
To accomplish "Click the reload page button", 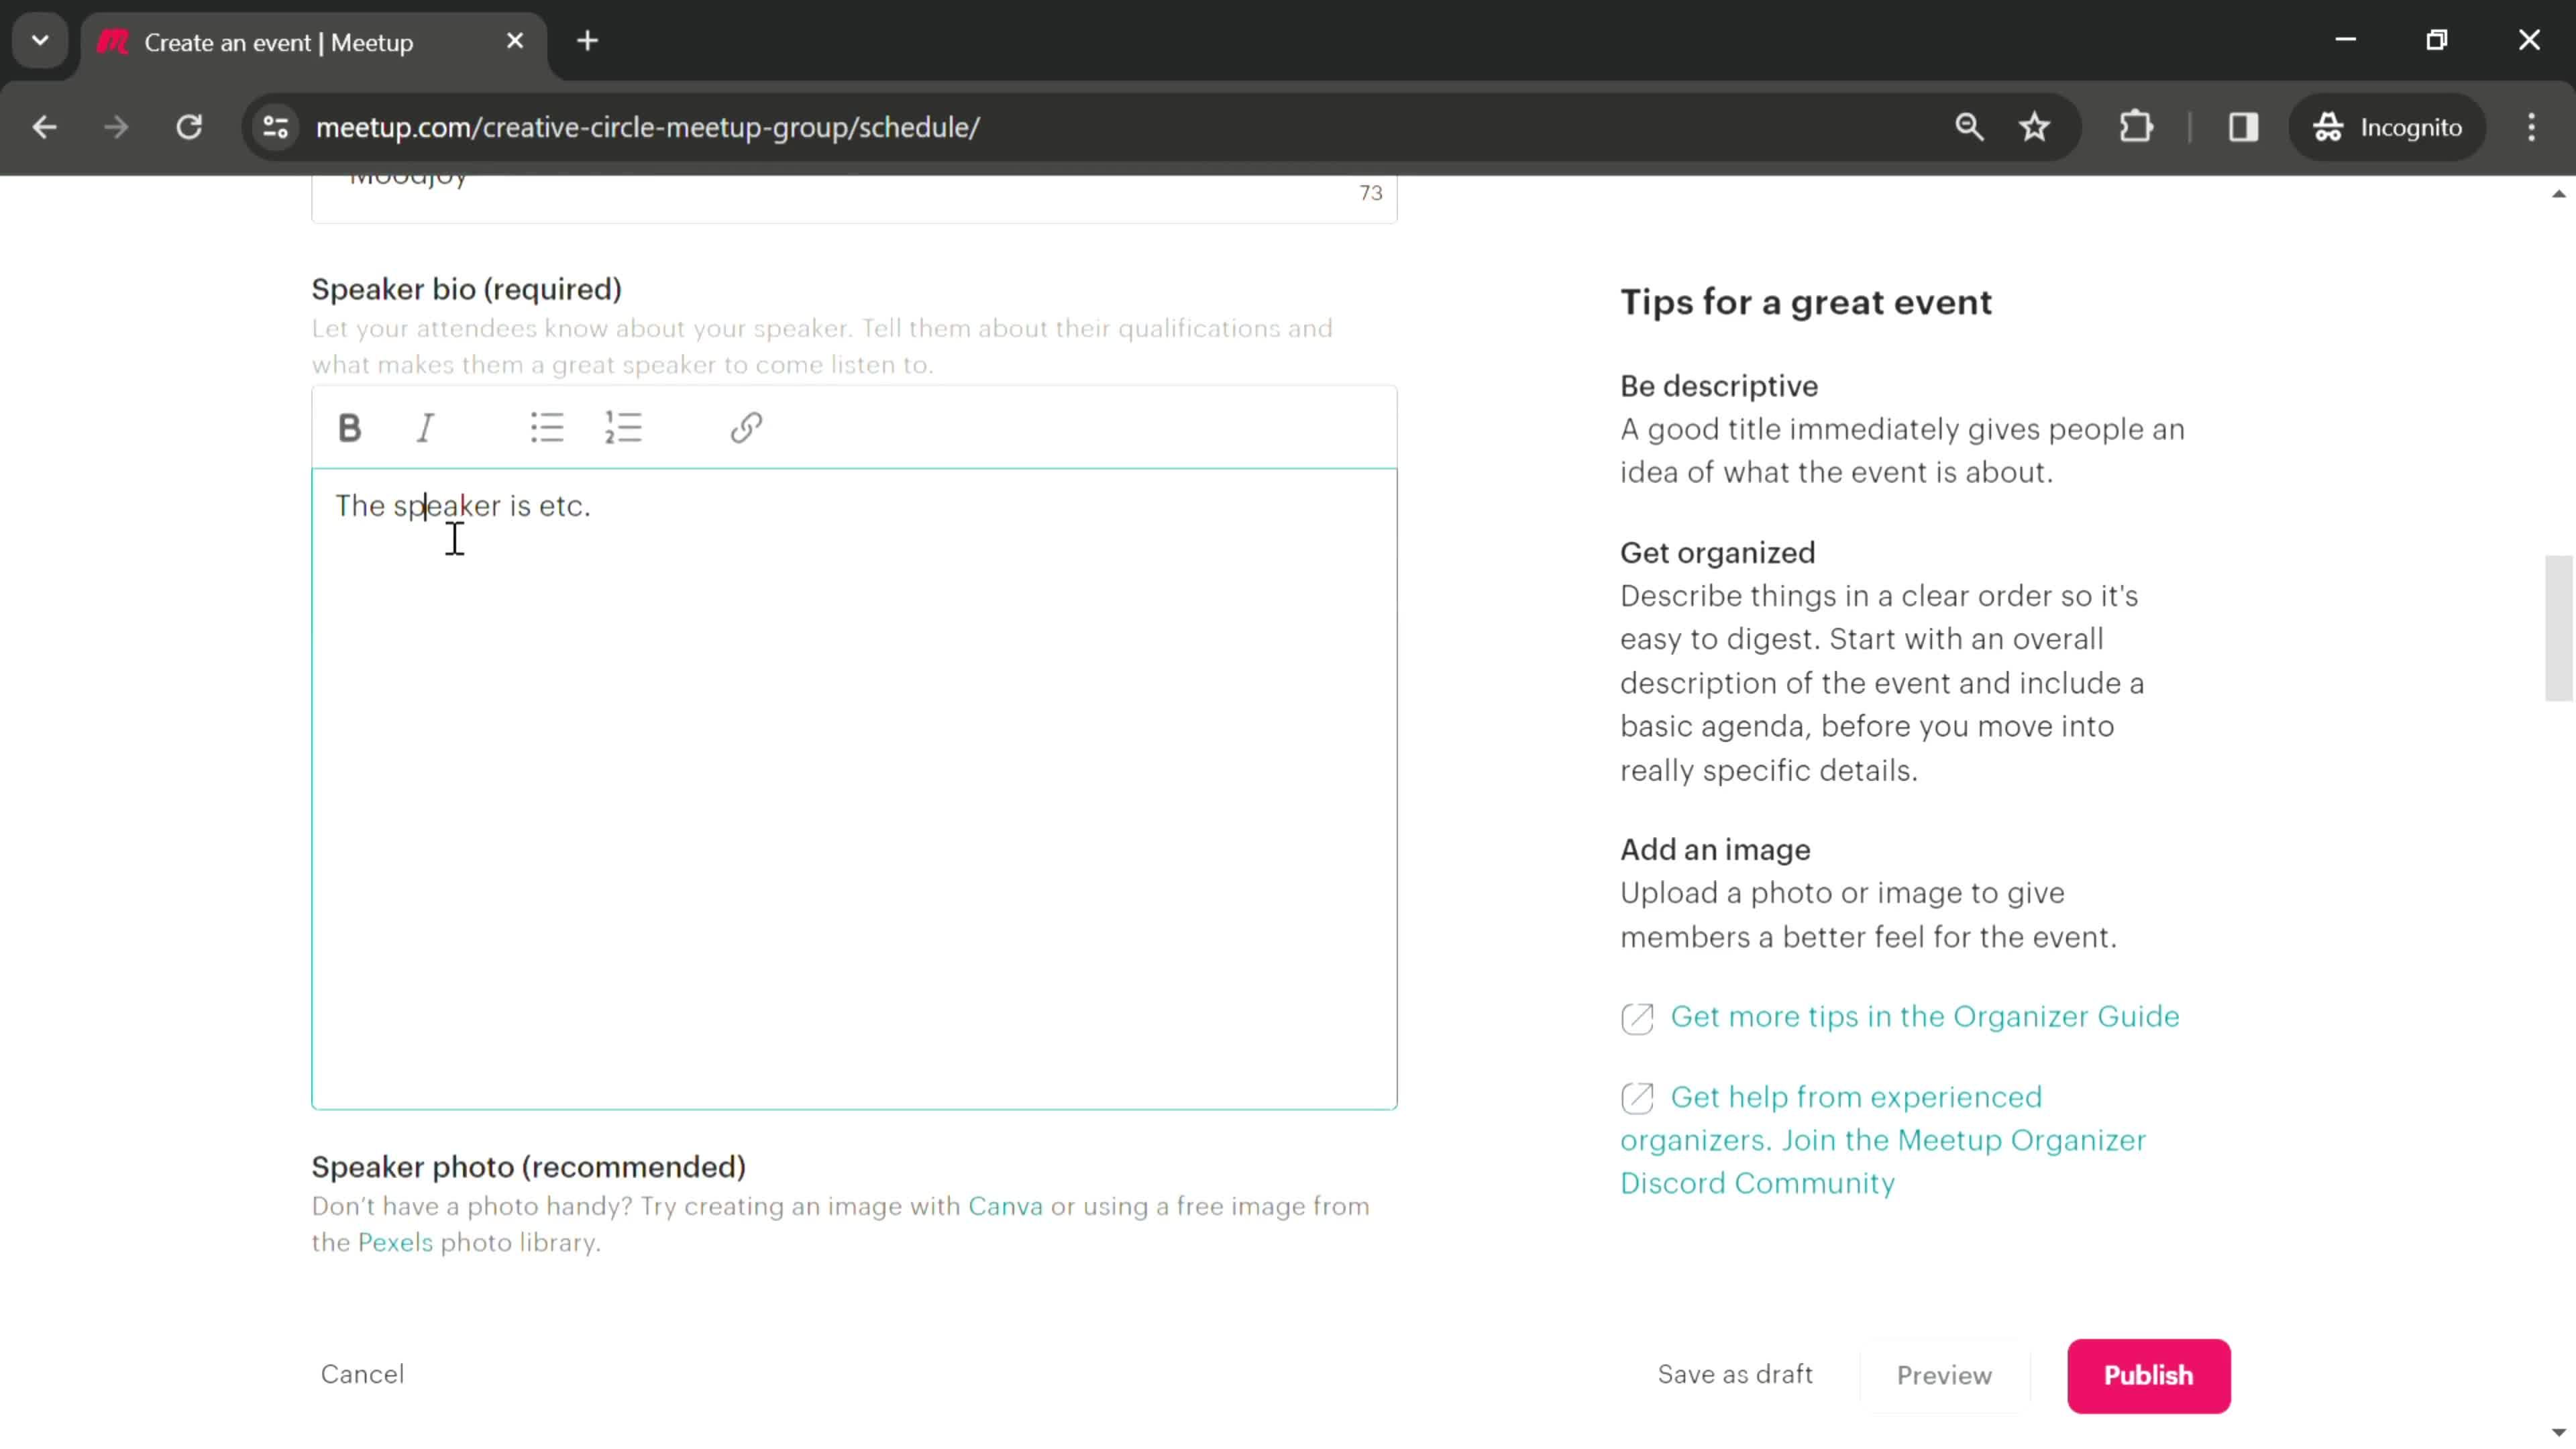I will pos(189,125).
